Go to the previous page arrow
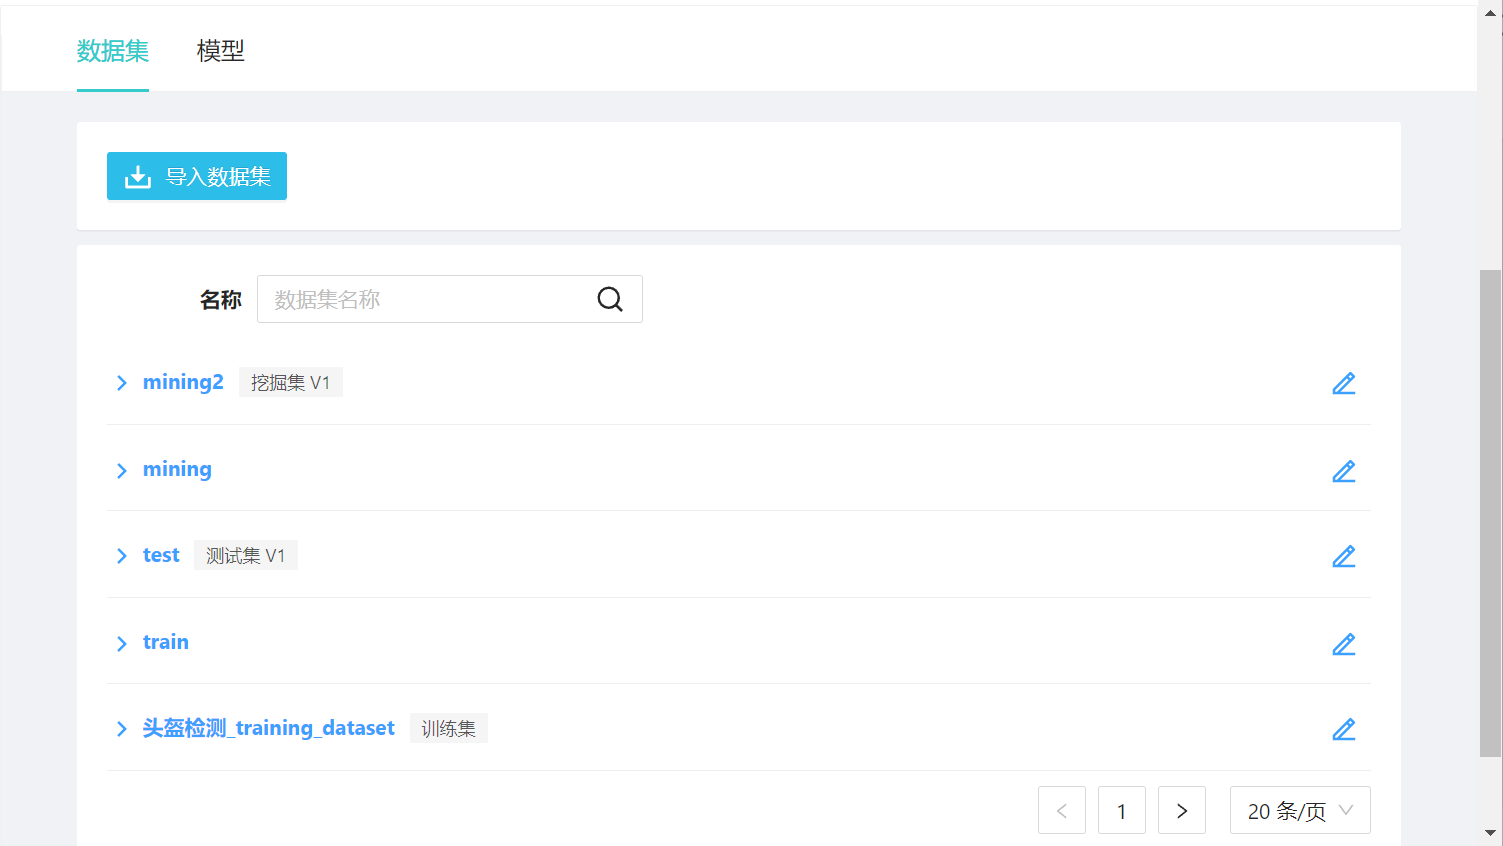Screen dimensions: 1503x846 [x=1062, y=810]
